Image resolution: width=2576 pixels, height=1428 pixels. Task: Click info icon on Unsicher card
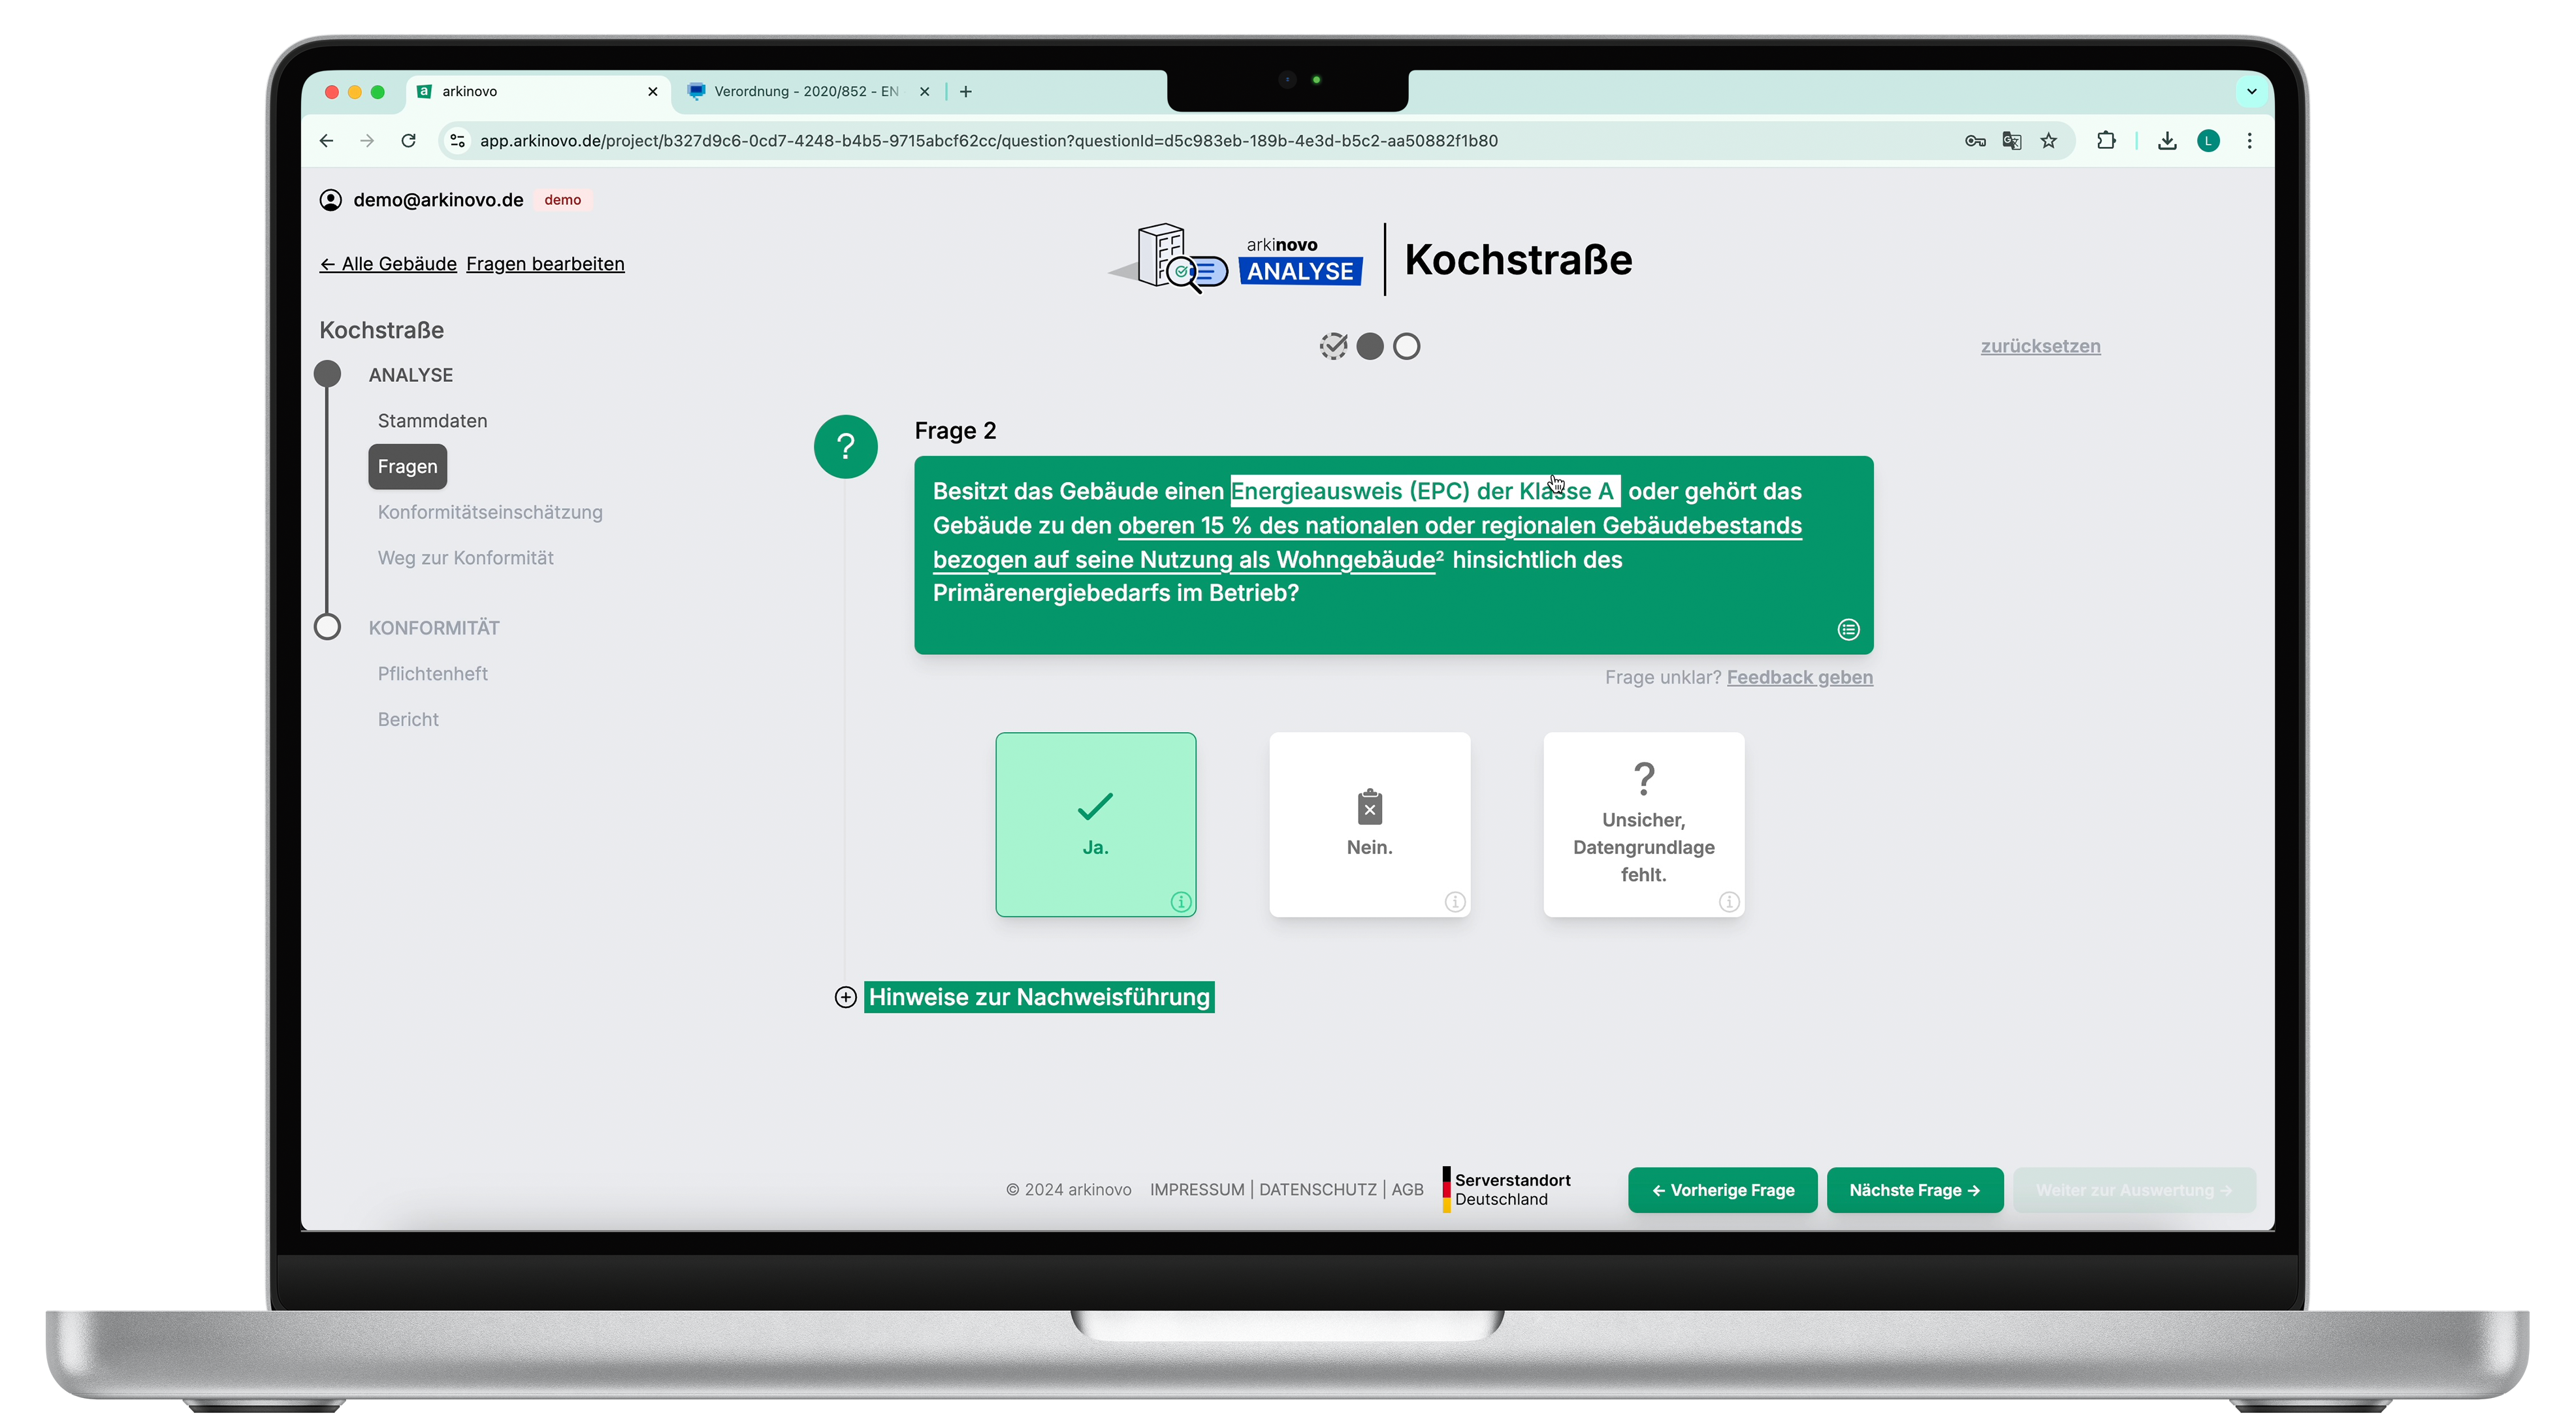1729,902
